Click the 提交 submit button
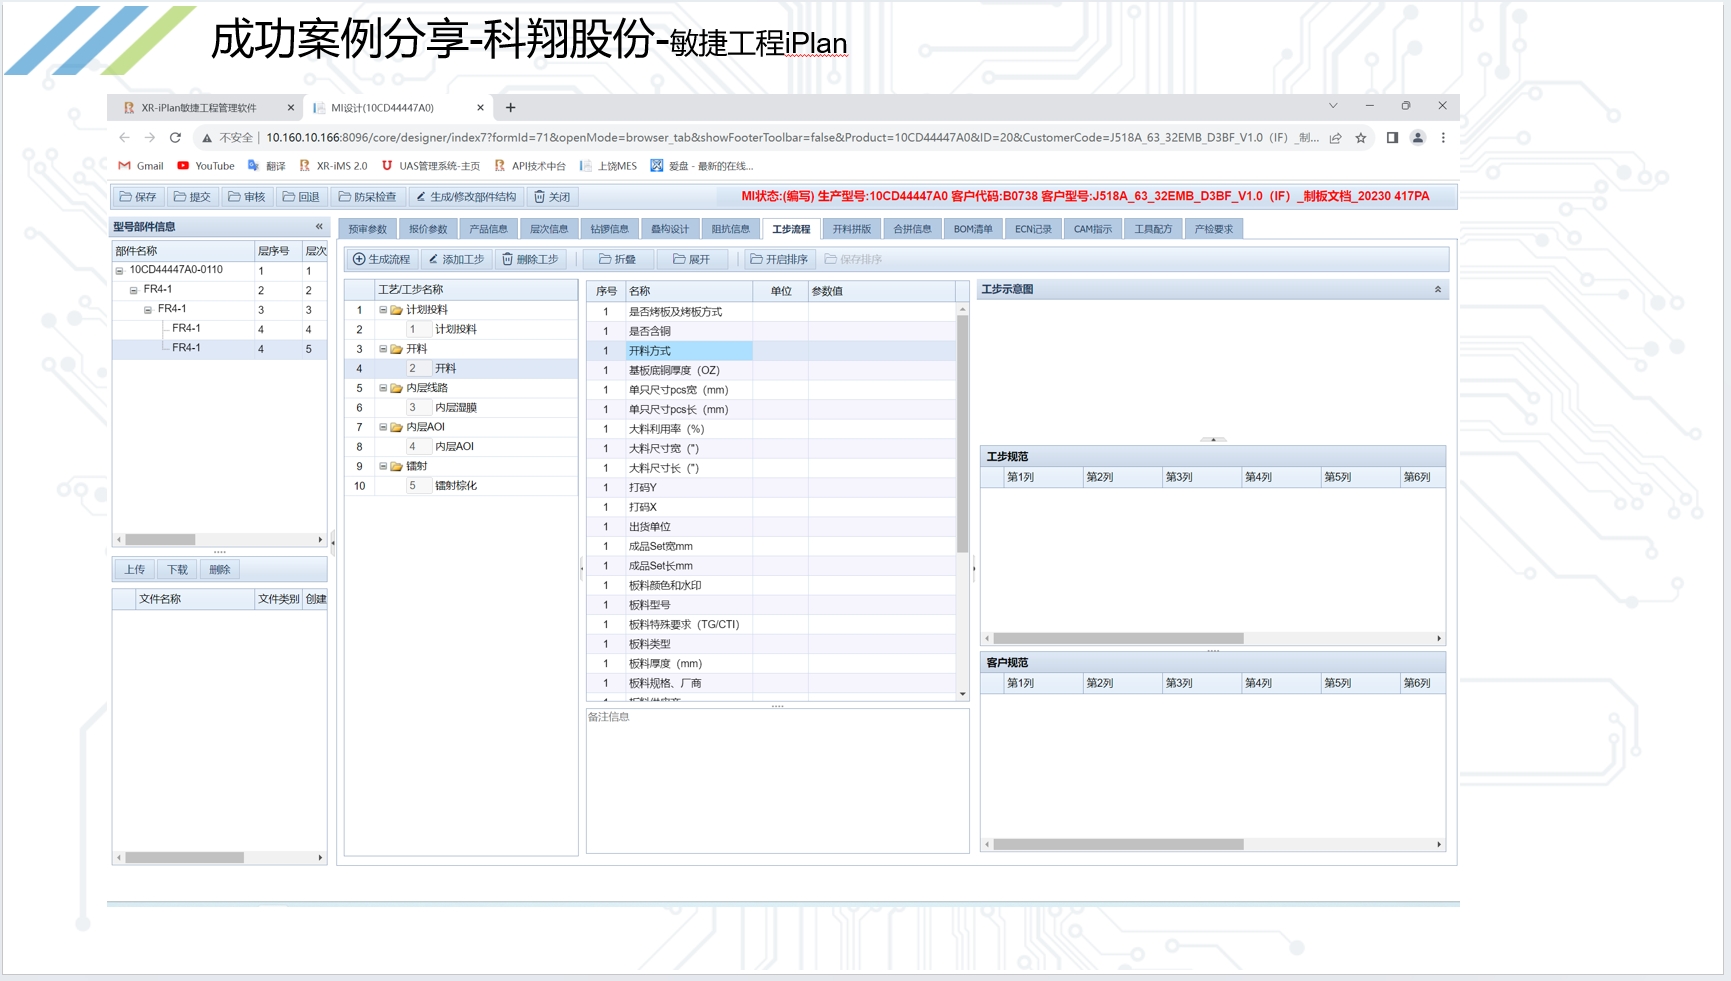Viewport: 1731px width, 981px height. pos(192,197)
